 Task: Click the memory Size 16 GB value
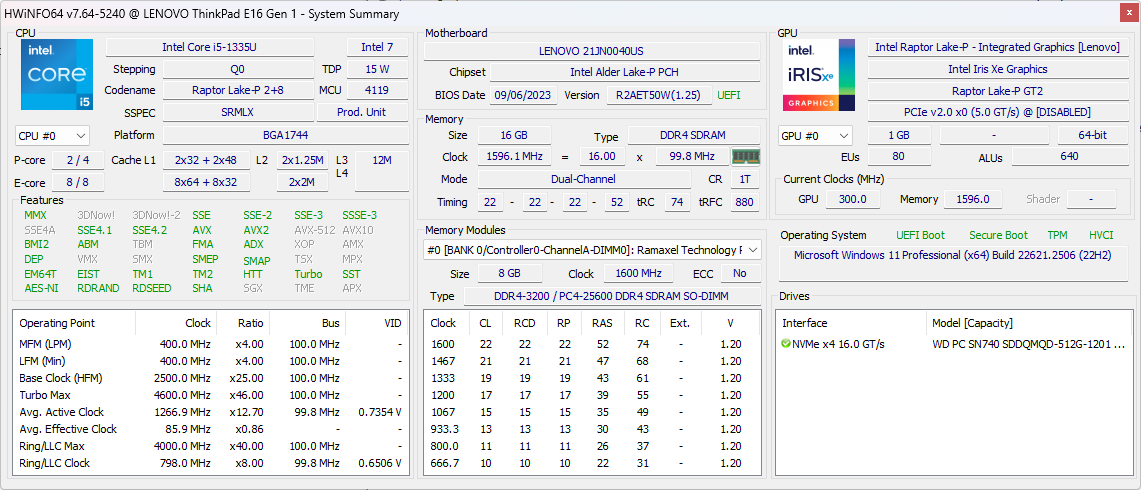click(x=514, y=135)
